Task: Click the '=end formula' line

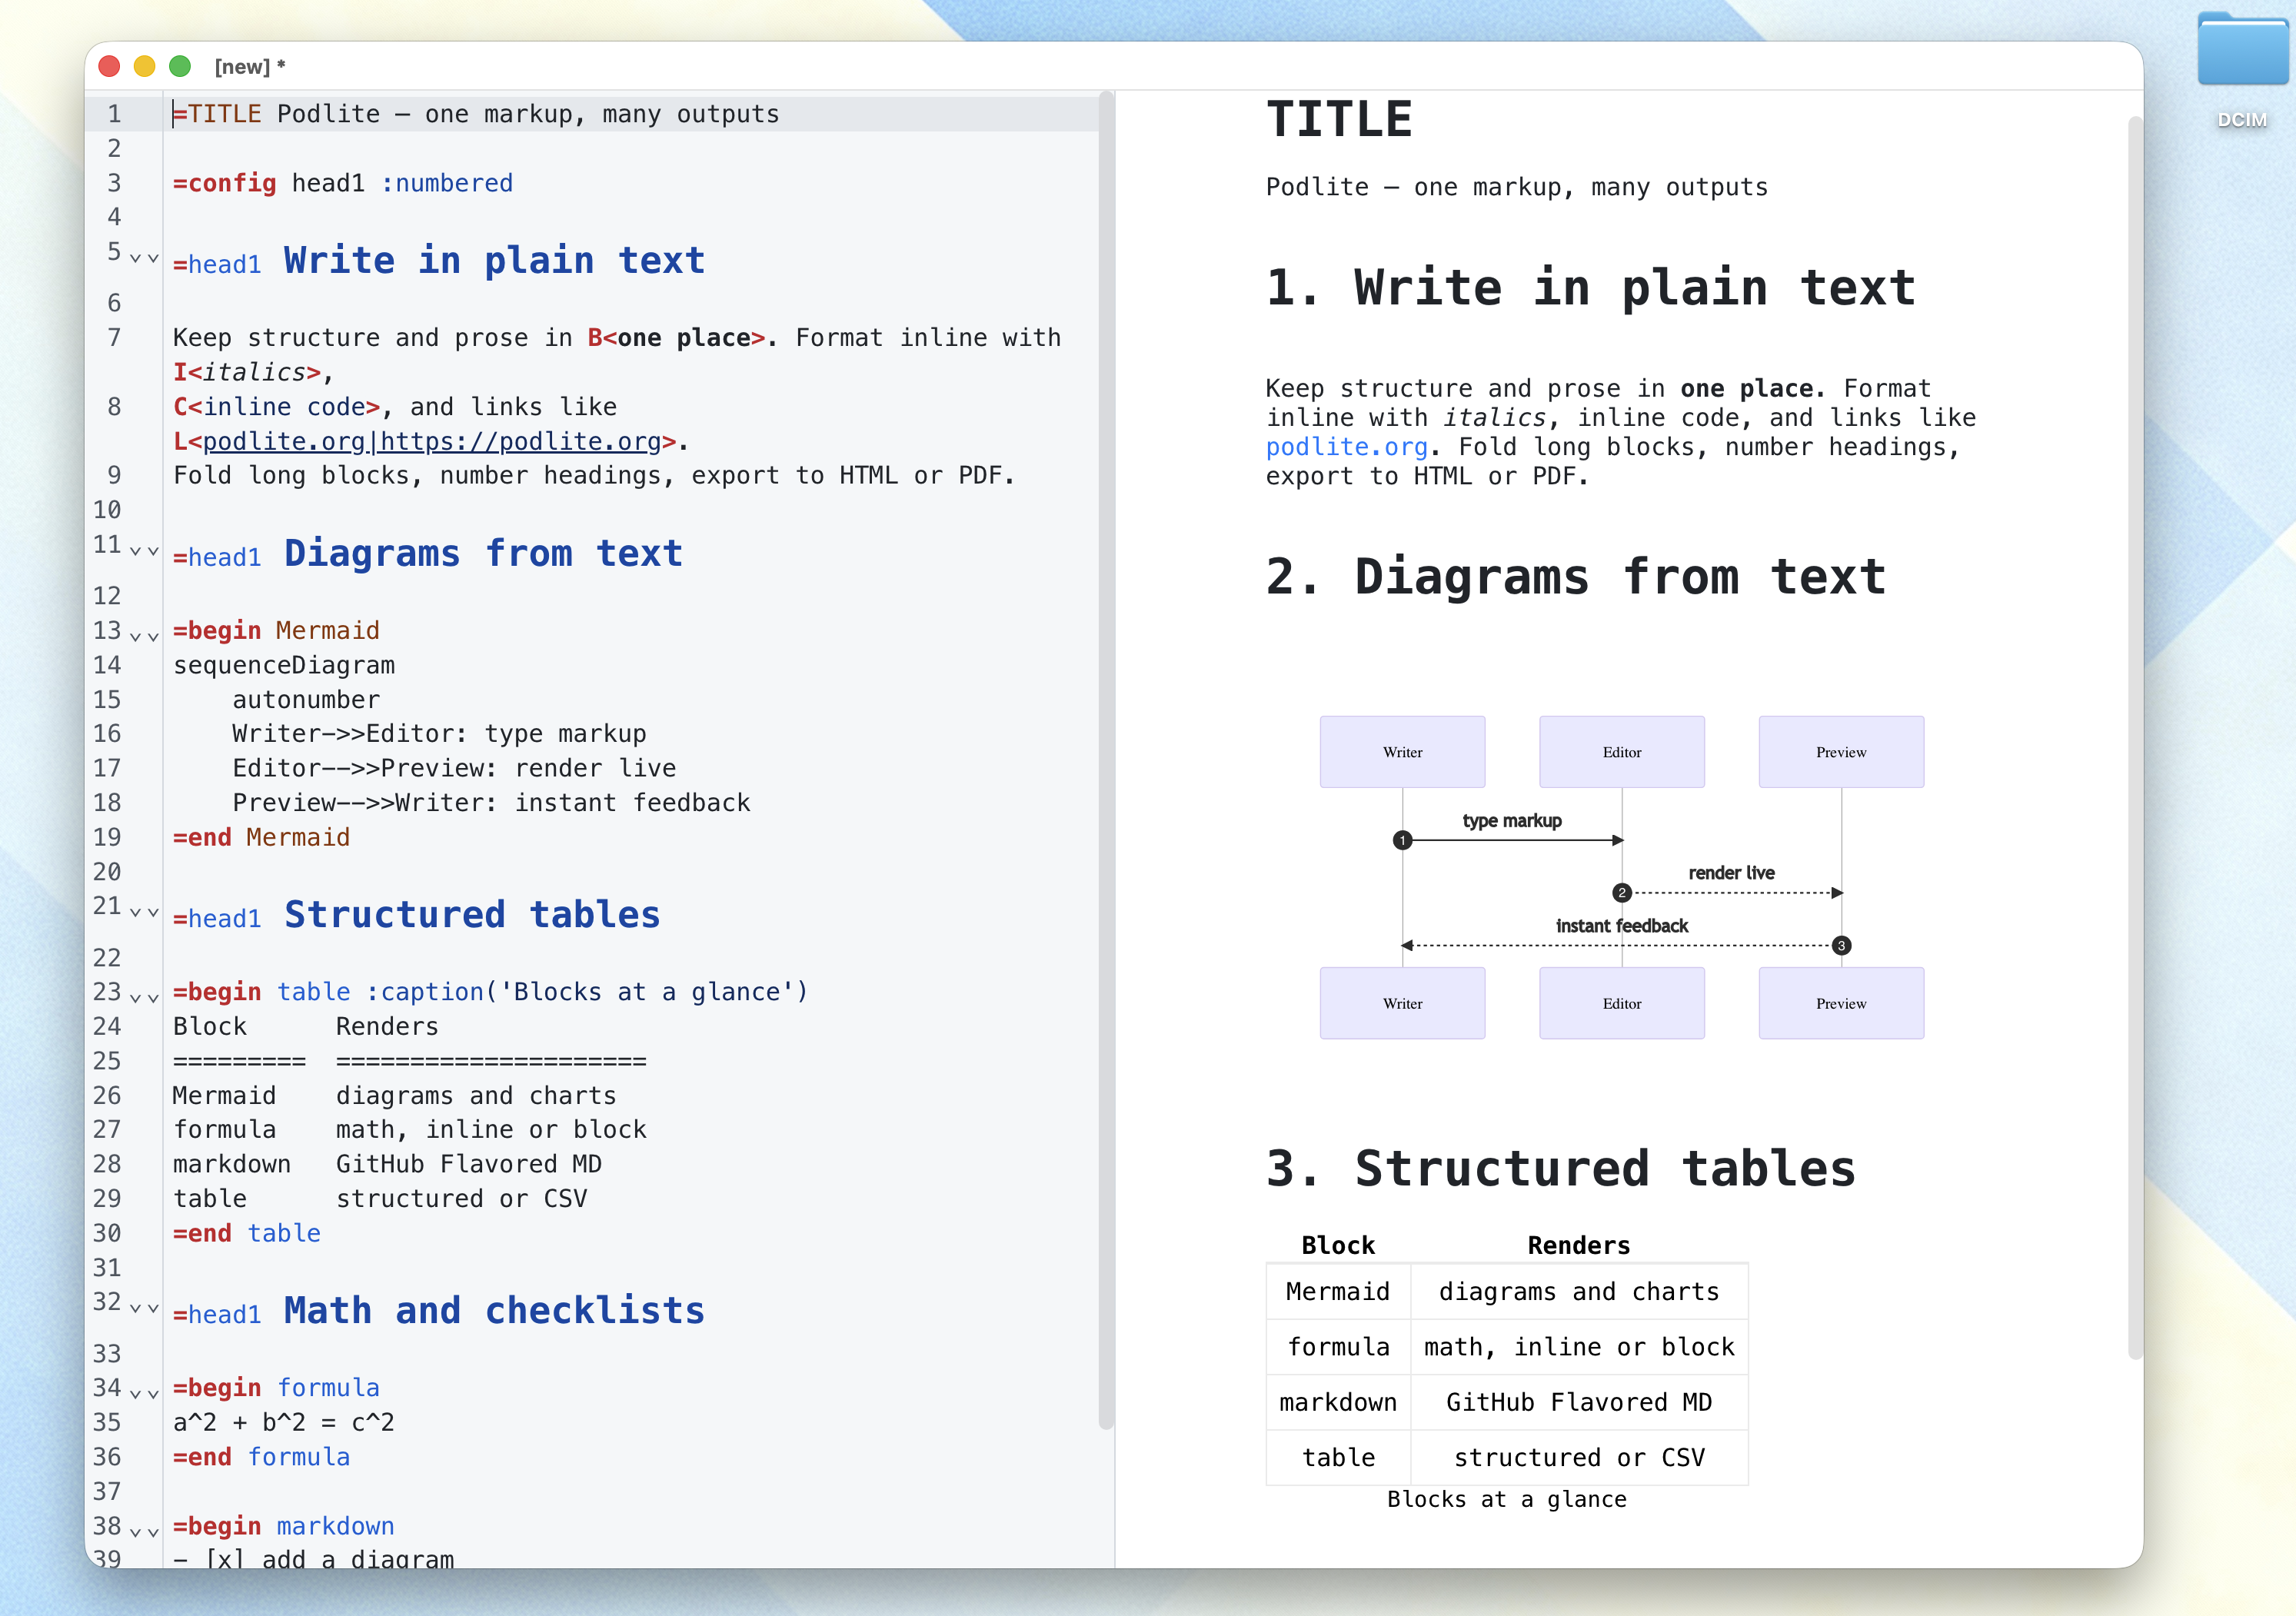Action: (x=261, y=1457)
